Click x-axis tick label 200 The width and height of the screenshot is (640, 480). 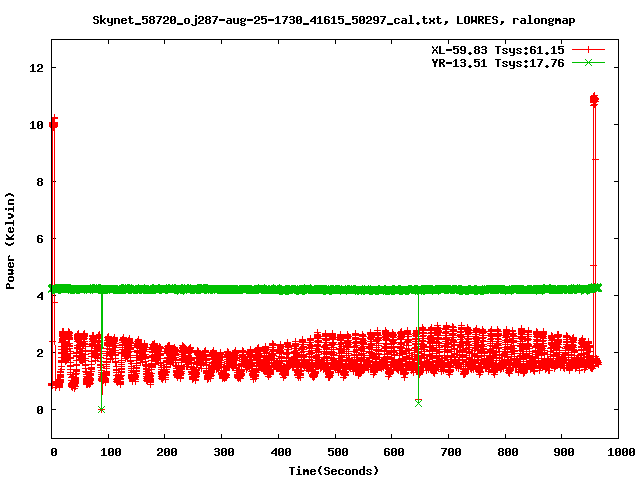pos(167,452)
